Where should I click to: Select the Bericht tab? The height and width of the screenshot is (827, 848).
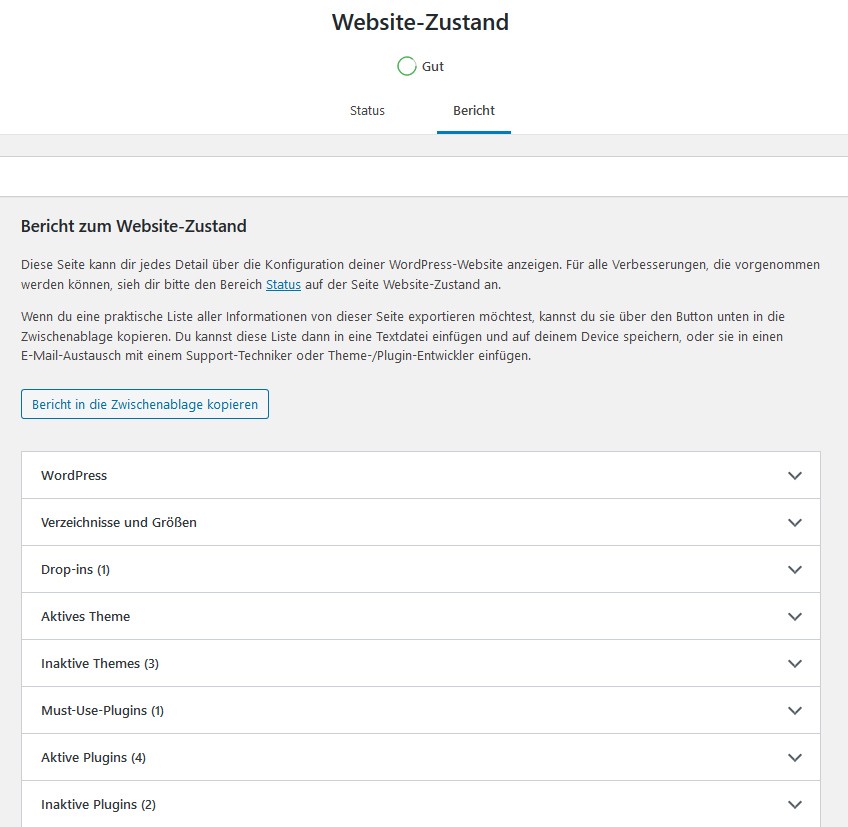click(474, 110)
